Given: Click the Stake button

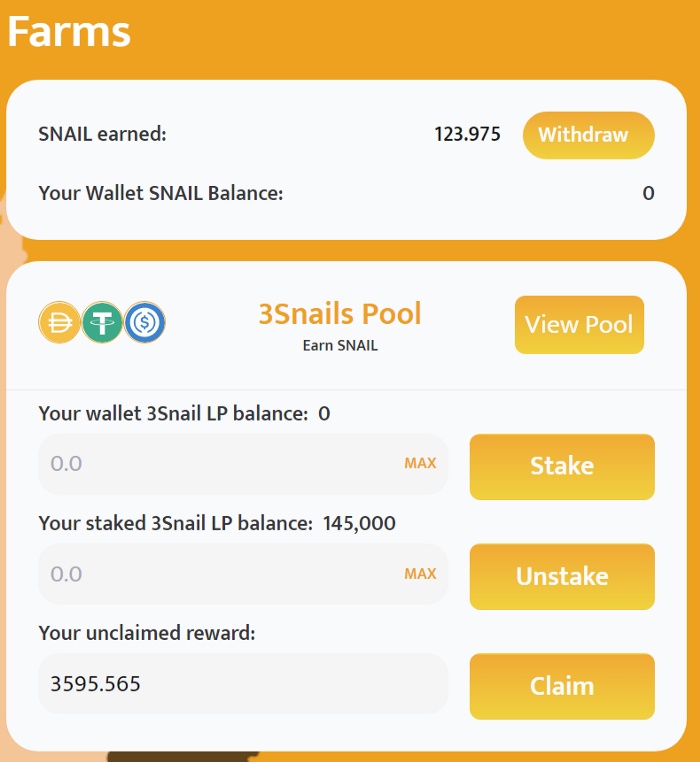Looking at the screenshot, I should 562,466.
